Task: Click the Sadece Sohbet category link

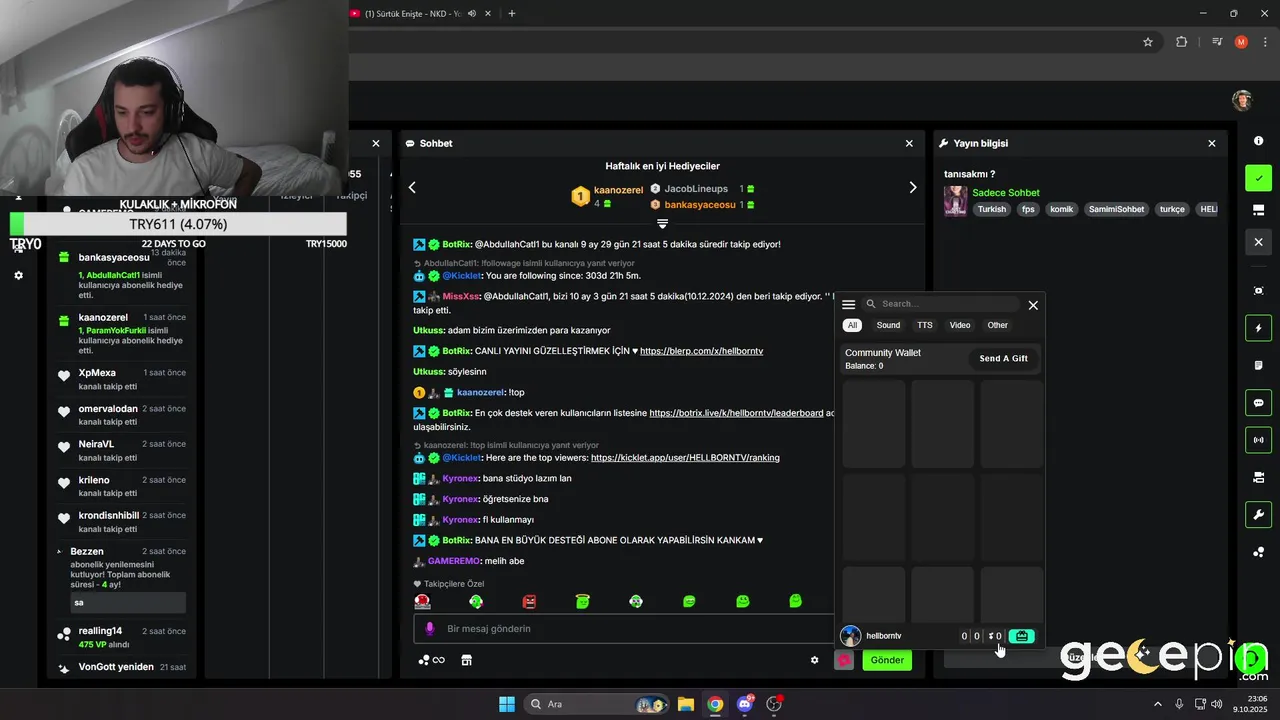Action: pyautogui.click(x=1006, y=193)
